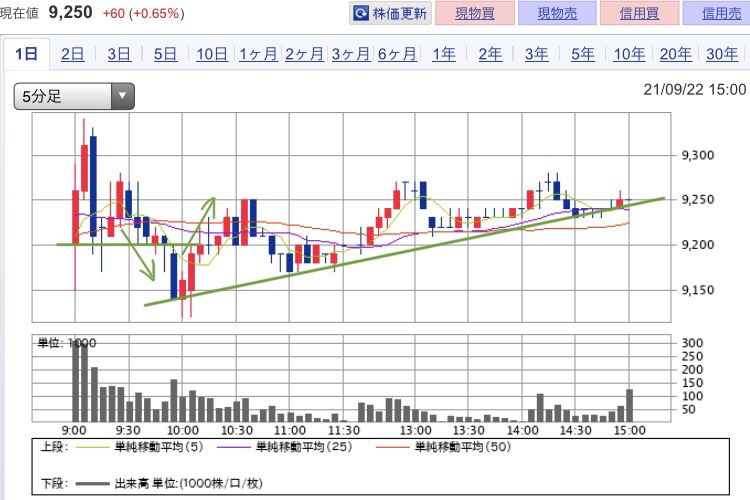Click the 9,150 price axis label
Viewport: 750px width, 500px height.
(697, 290)
